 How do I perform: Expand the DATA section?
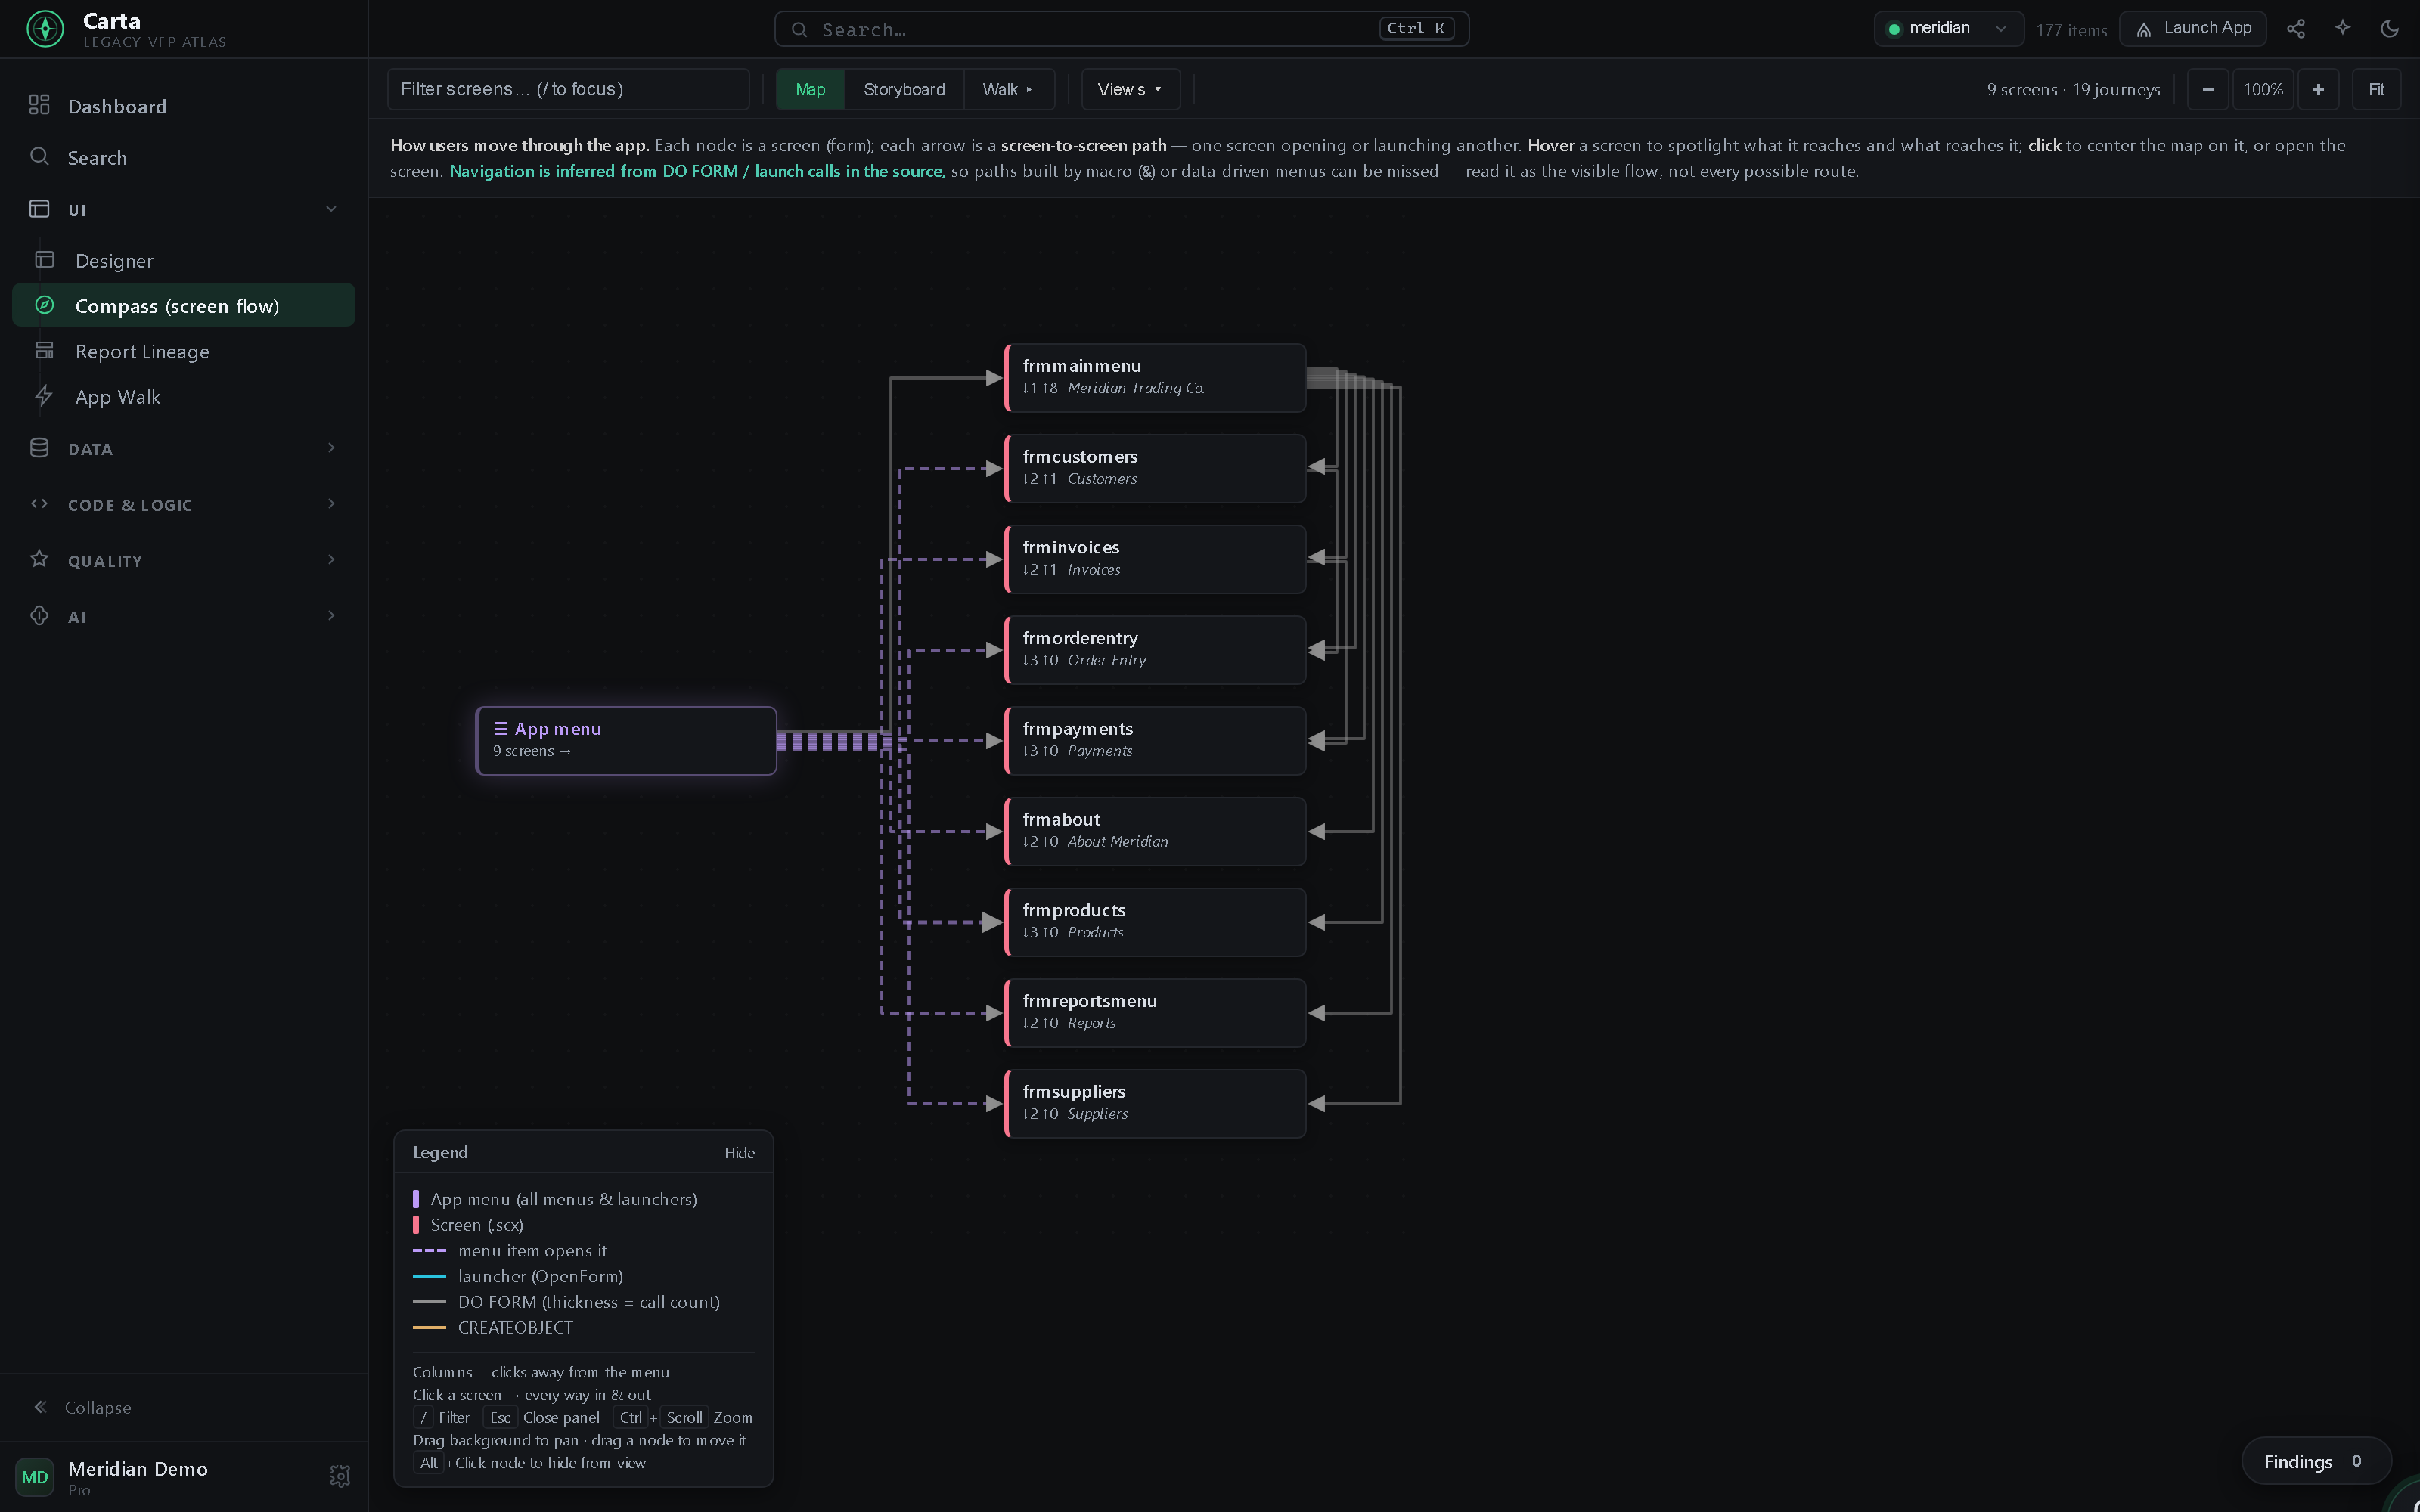pyautogui.click(x=184, y=449)
